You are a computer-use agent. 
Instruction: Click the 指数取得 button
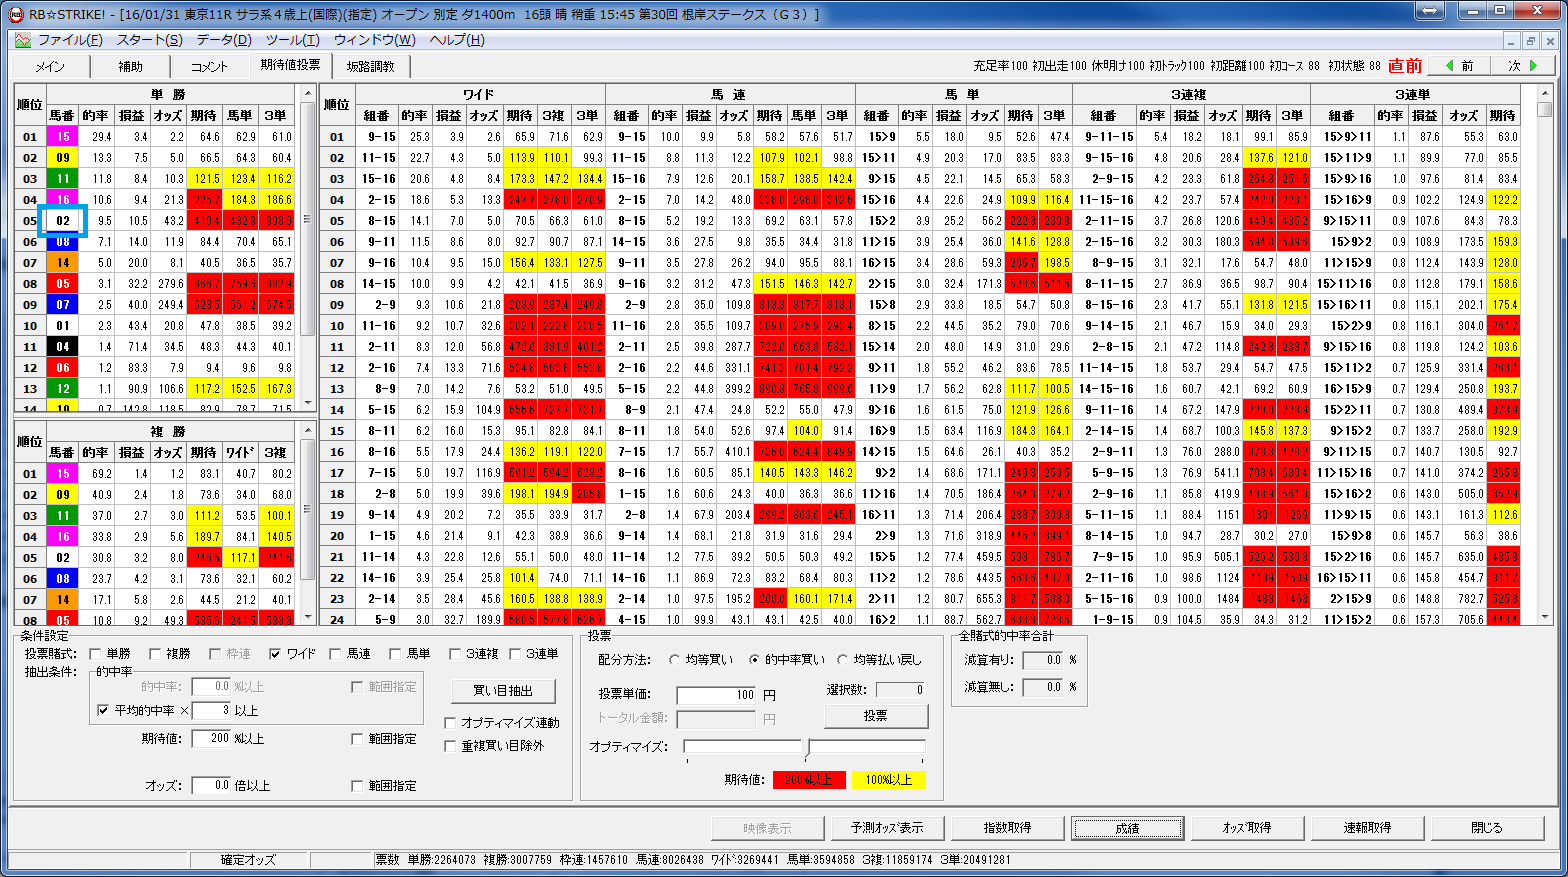(1007, 828)
